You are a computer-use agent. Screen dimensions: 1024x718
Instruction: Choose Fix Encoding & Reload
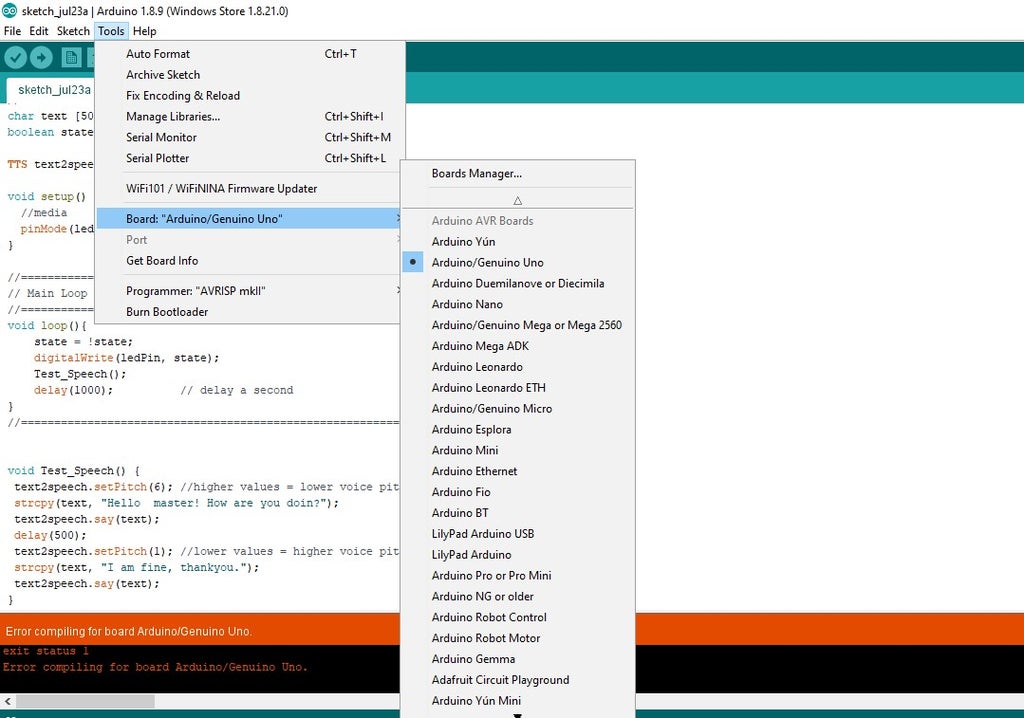(x=248, y=95)
